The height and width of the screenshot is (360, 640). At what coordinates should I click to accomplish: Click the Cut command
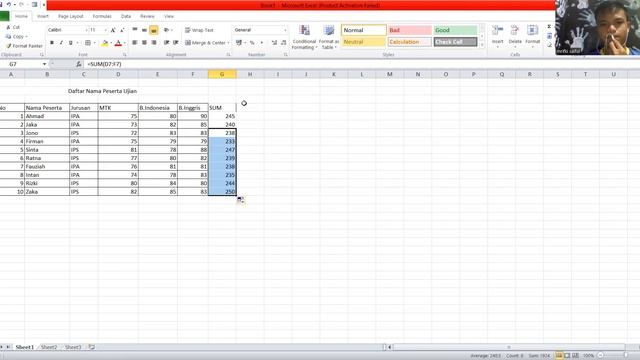point(13,27)
